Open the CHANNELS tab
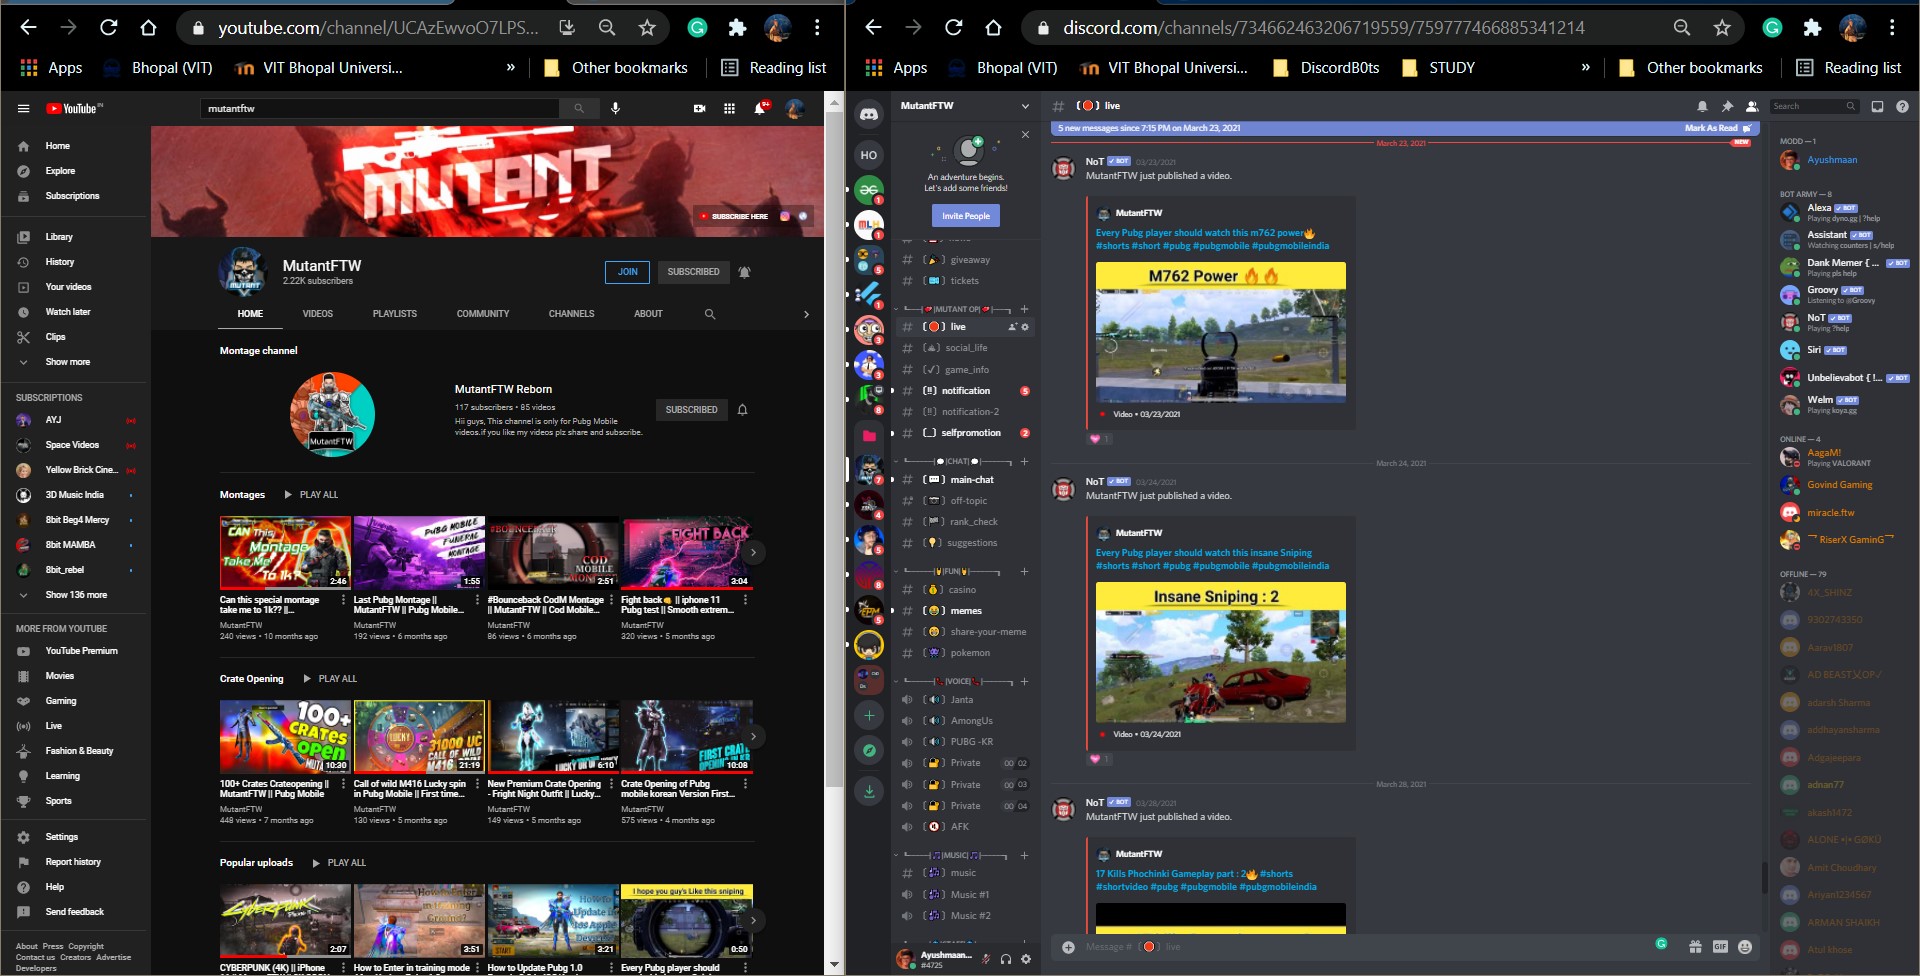Image resolution: width=1920 pixels, height=976 pixels. [x=572, y=314]
